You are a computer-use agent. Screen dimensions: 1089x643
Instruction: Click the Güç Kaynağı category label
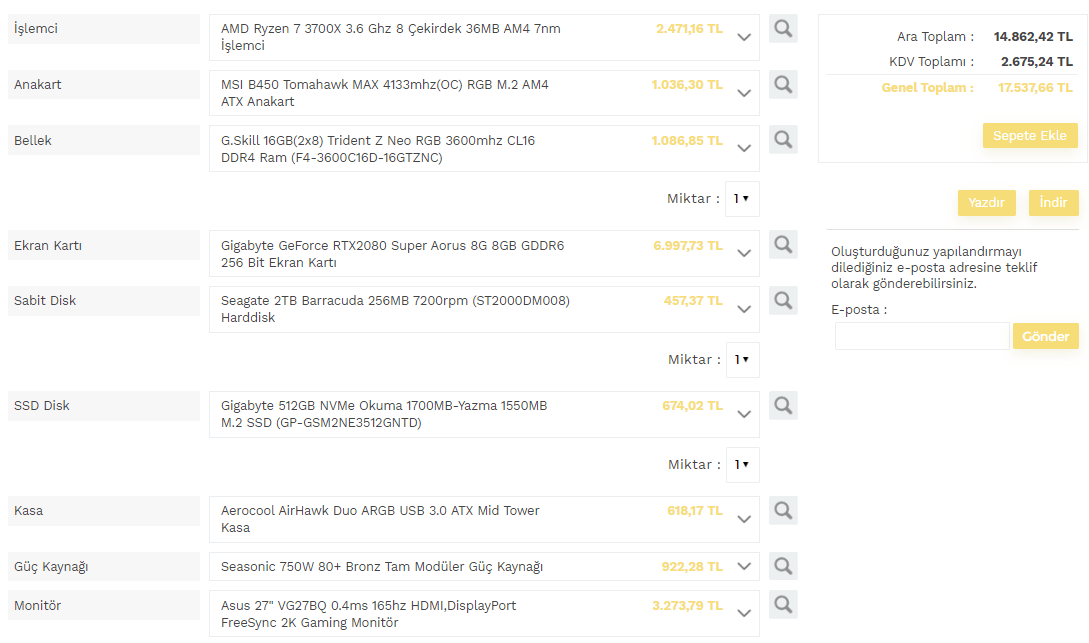point(103,567)
